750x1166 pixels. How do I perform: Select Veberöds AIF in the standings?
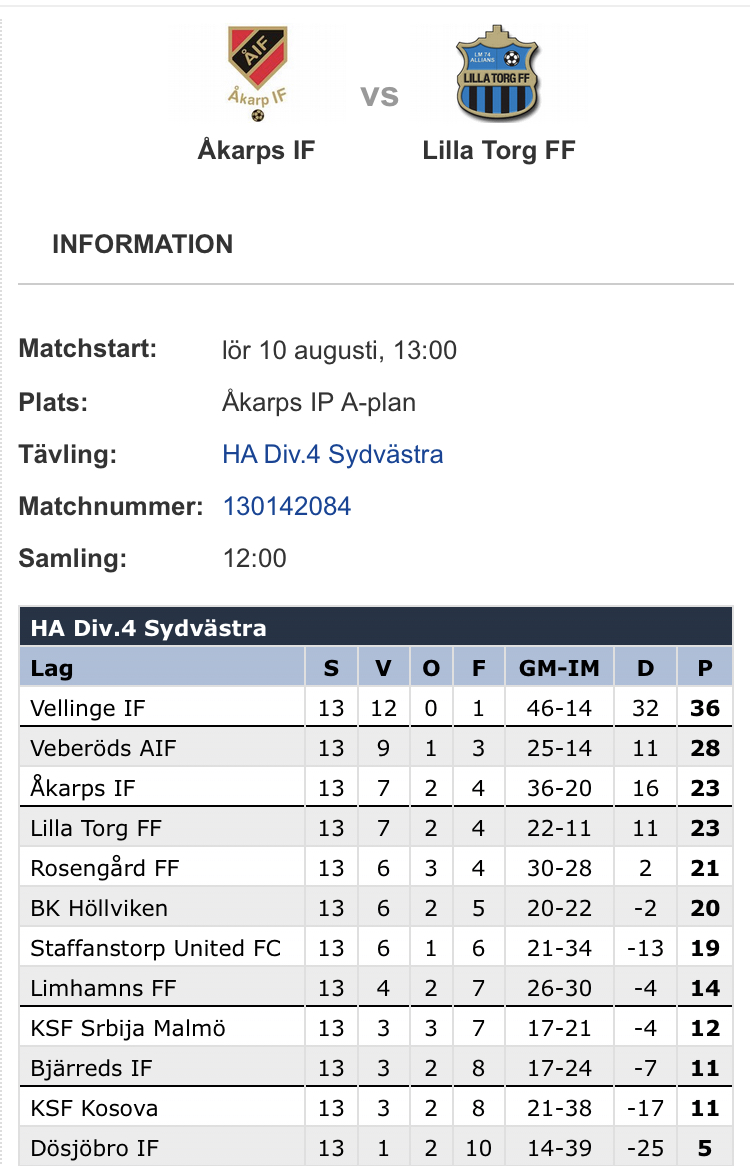pos(96,748)
